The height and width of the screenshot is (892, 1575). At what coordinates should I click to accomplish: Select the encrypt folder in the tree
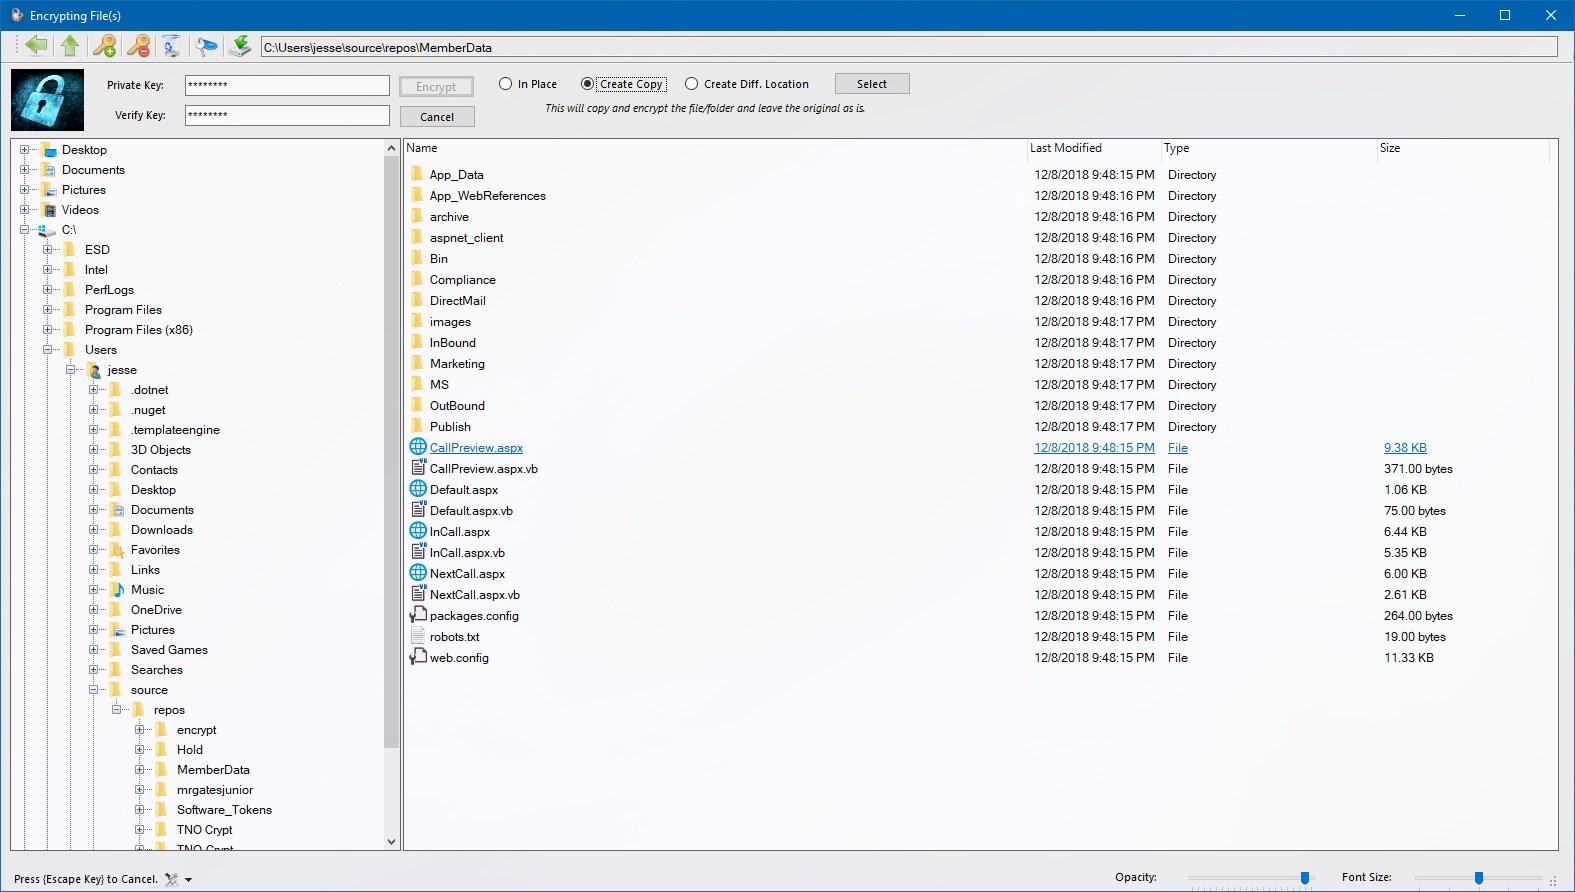click(x=197, y=730)
